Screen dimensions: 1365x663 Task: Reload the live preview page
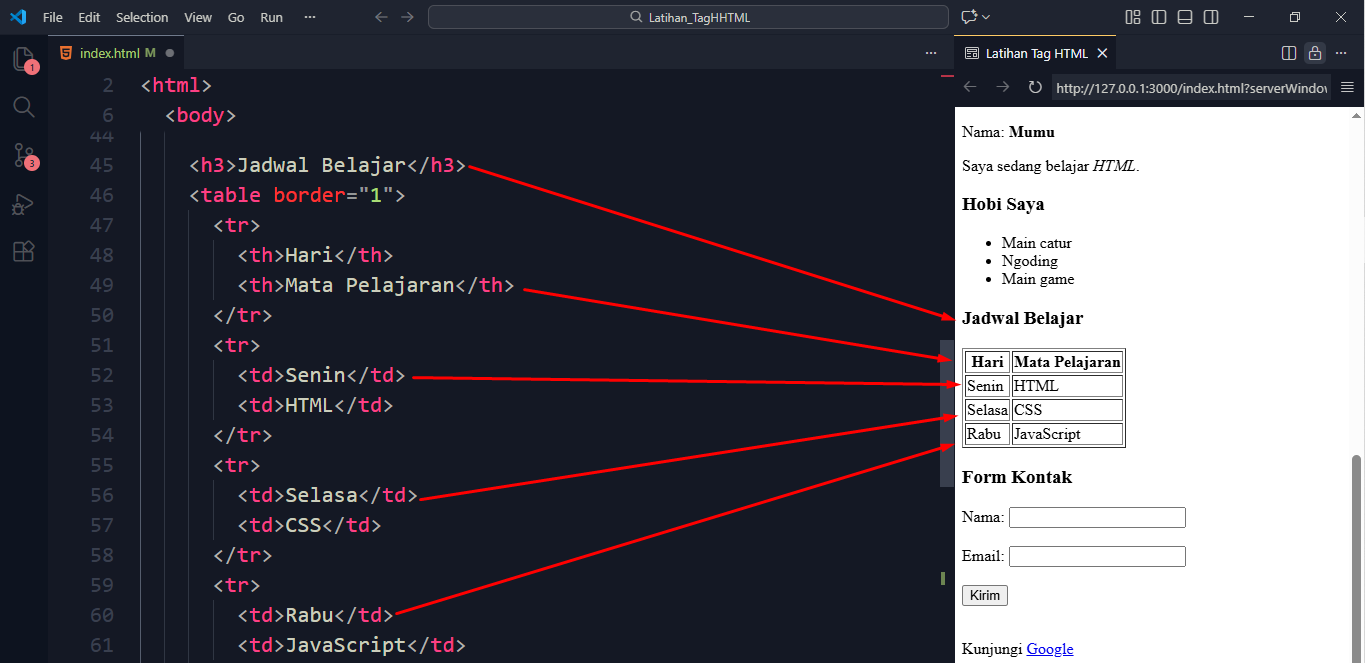pyautogui.click(x=1035, y=88)
